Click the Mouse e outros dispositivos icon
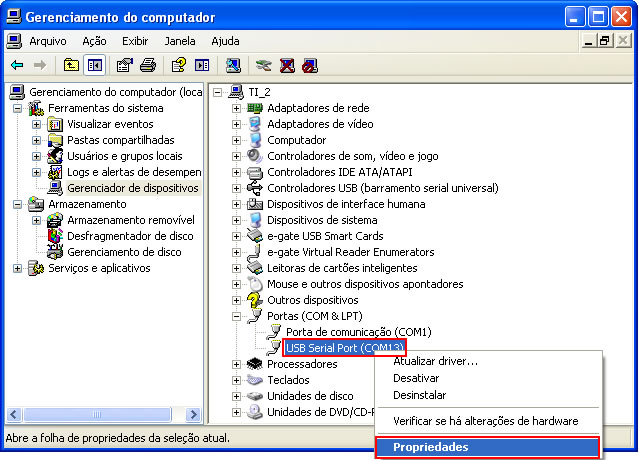 tap(255, 284)
